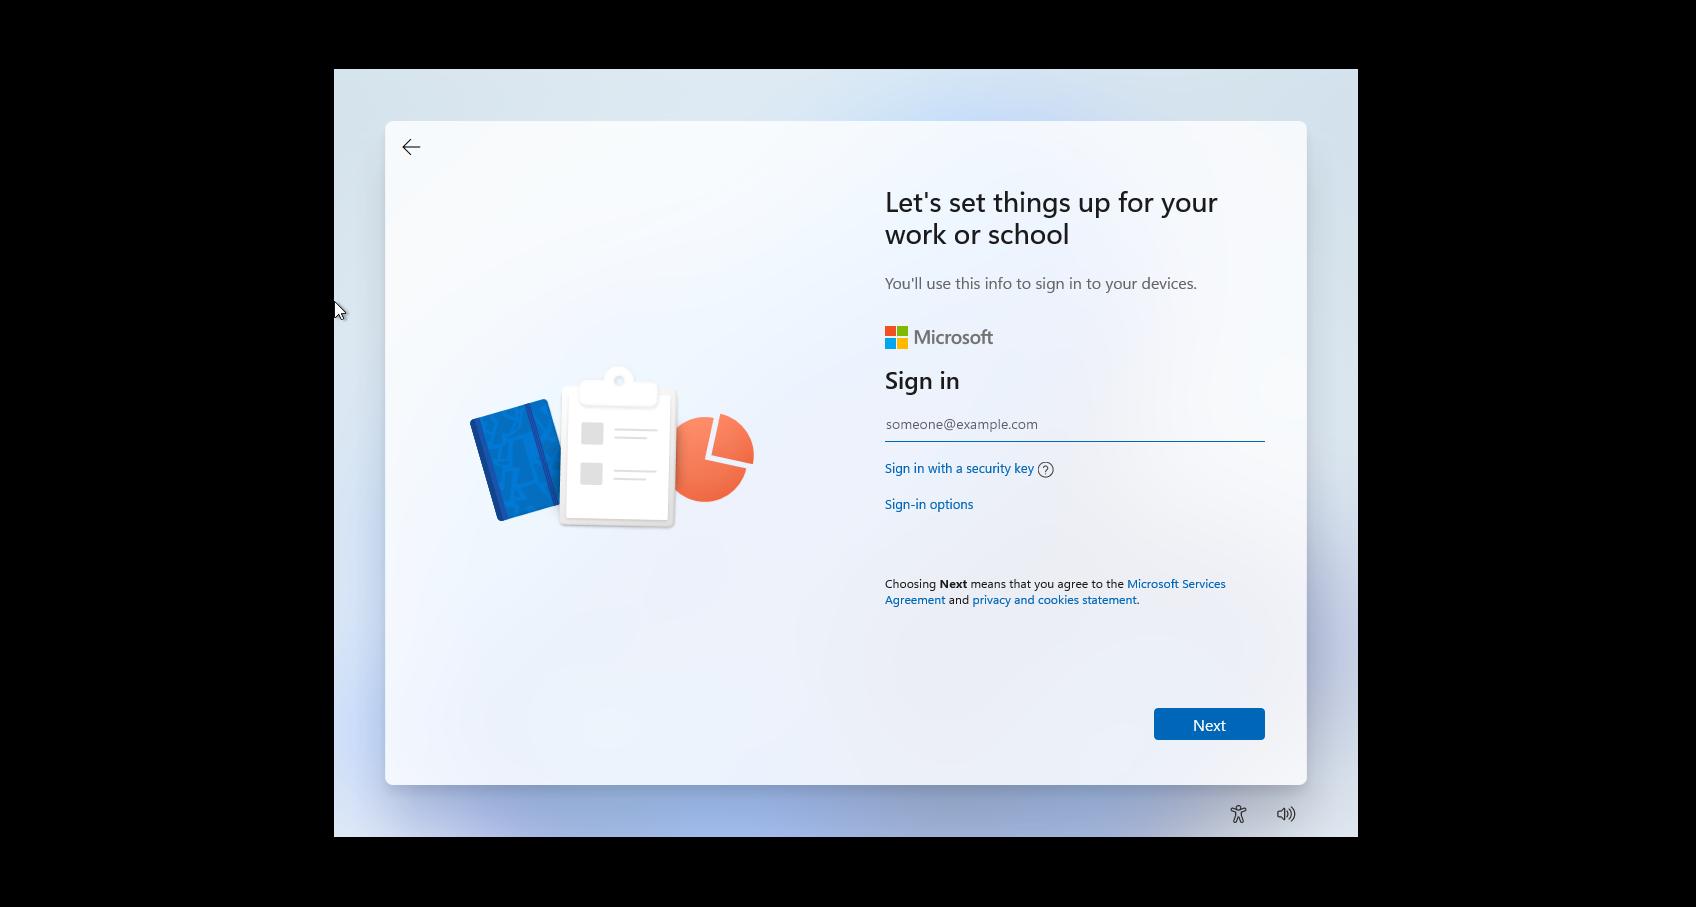Click the Sign in heading
Viewport: 1696px width, 907px height.
(921, 381)
